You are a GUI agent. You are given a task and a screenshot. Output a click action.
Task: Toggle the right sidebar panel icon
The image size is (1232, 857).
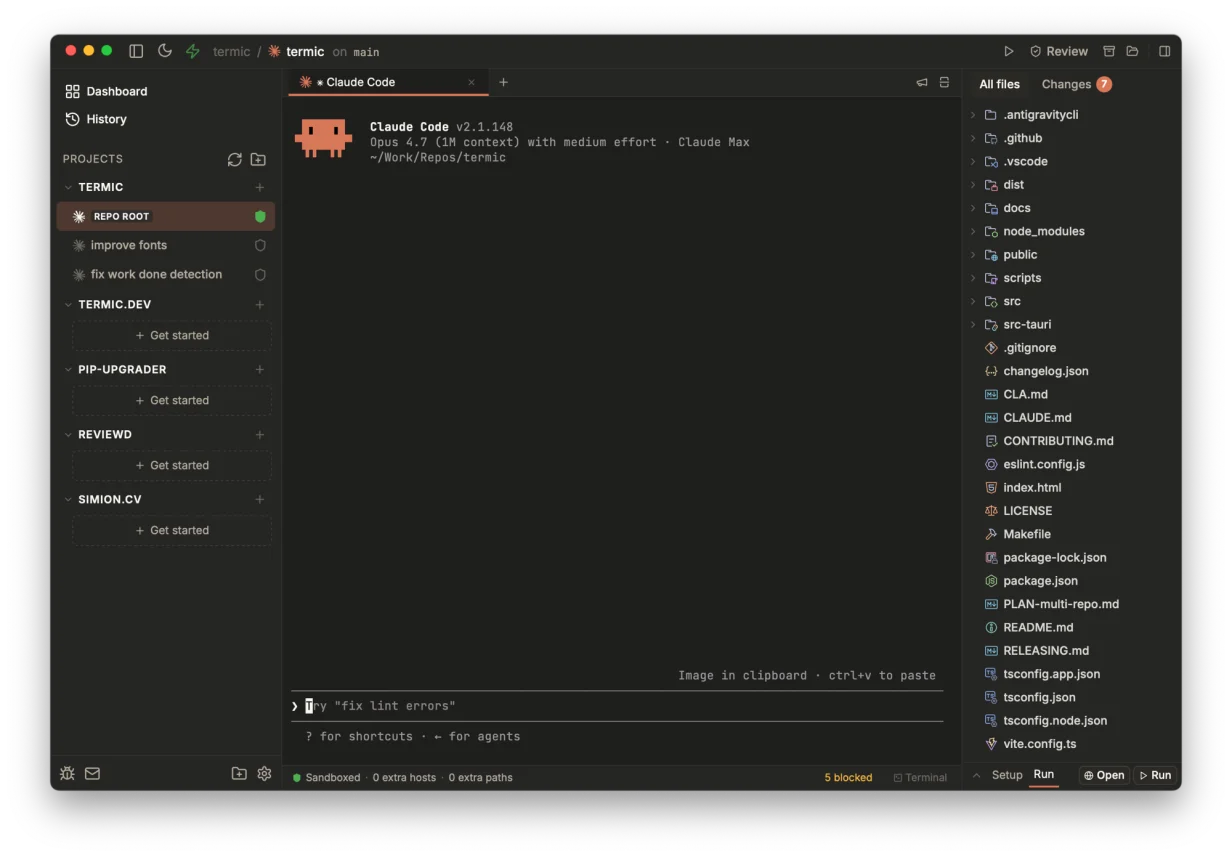tap(1164, 51)
